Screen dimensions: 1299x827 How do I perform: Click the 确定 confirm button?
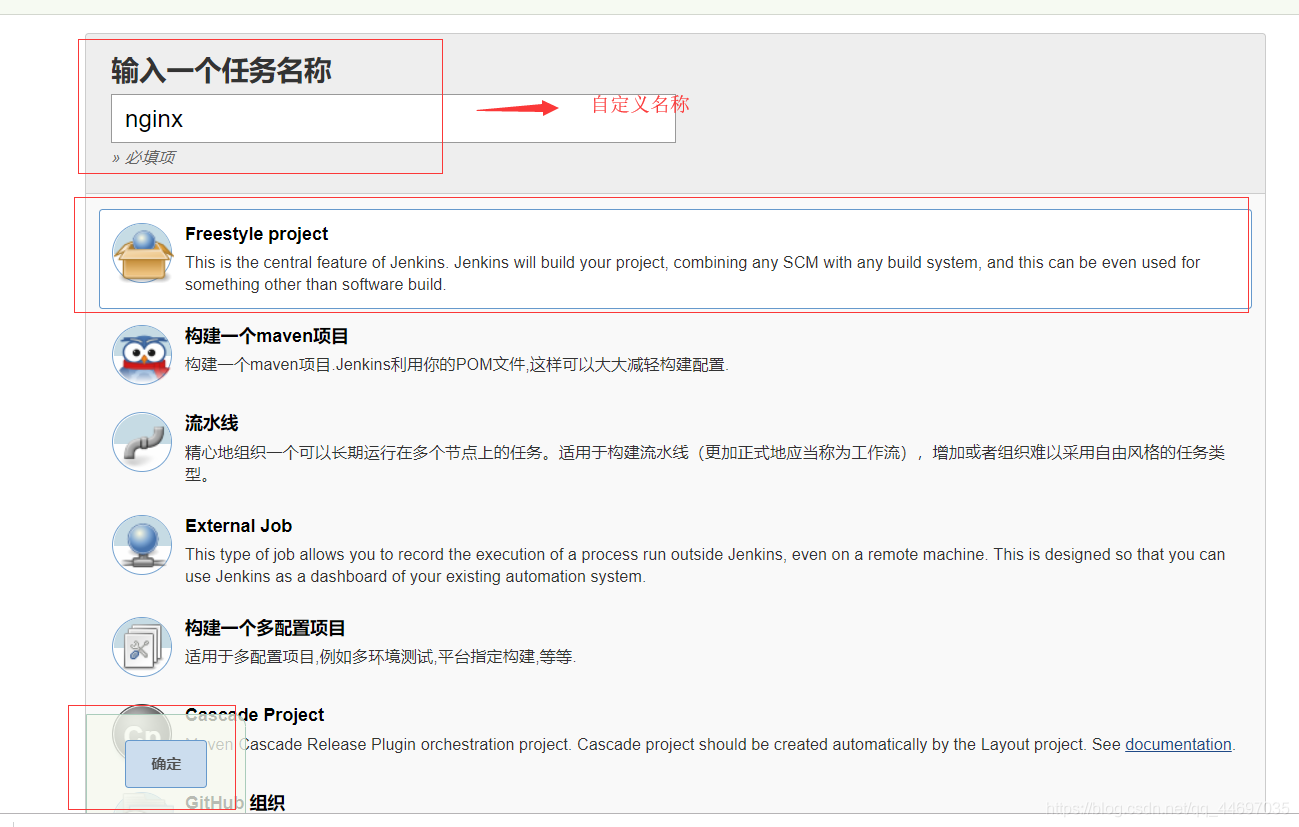click(x=166, y=764)
